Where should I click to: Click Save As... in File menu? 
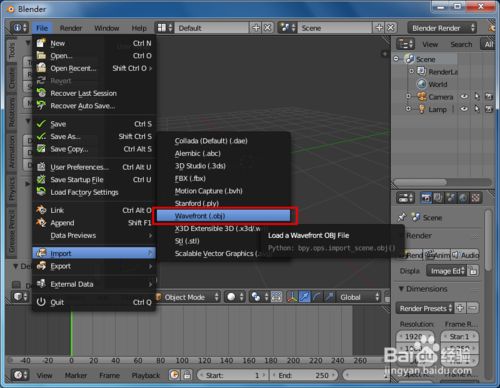pos(94,136)
